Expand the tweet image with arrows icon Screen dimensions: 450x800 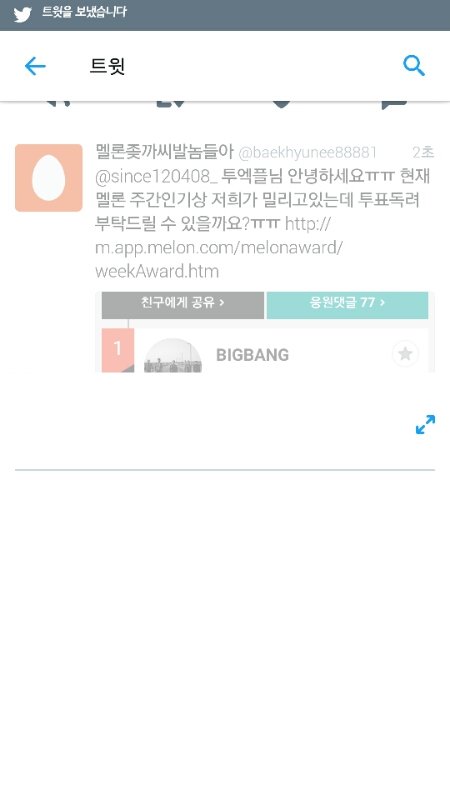(x=426, y=424)
